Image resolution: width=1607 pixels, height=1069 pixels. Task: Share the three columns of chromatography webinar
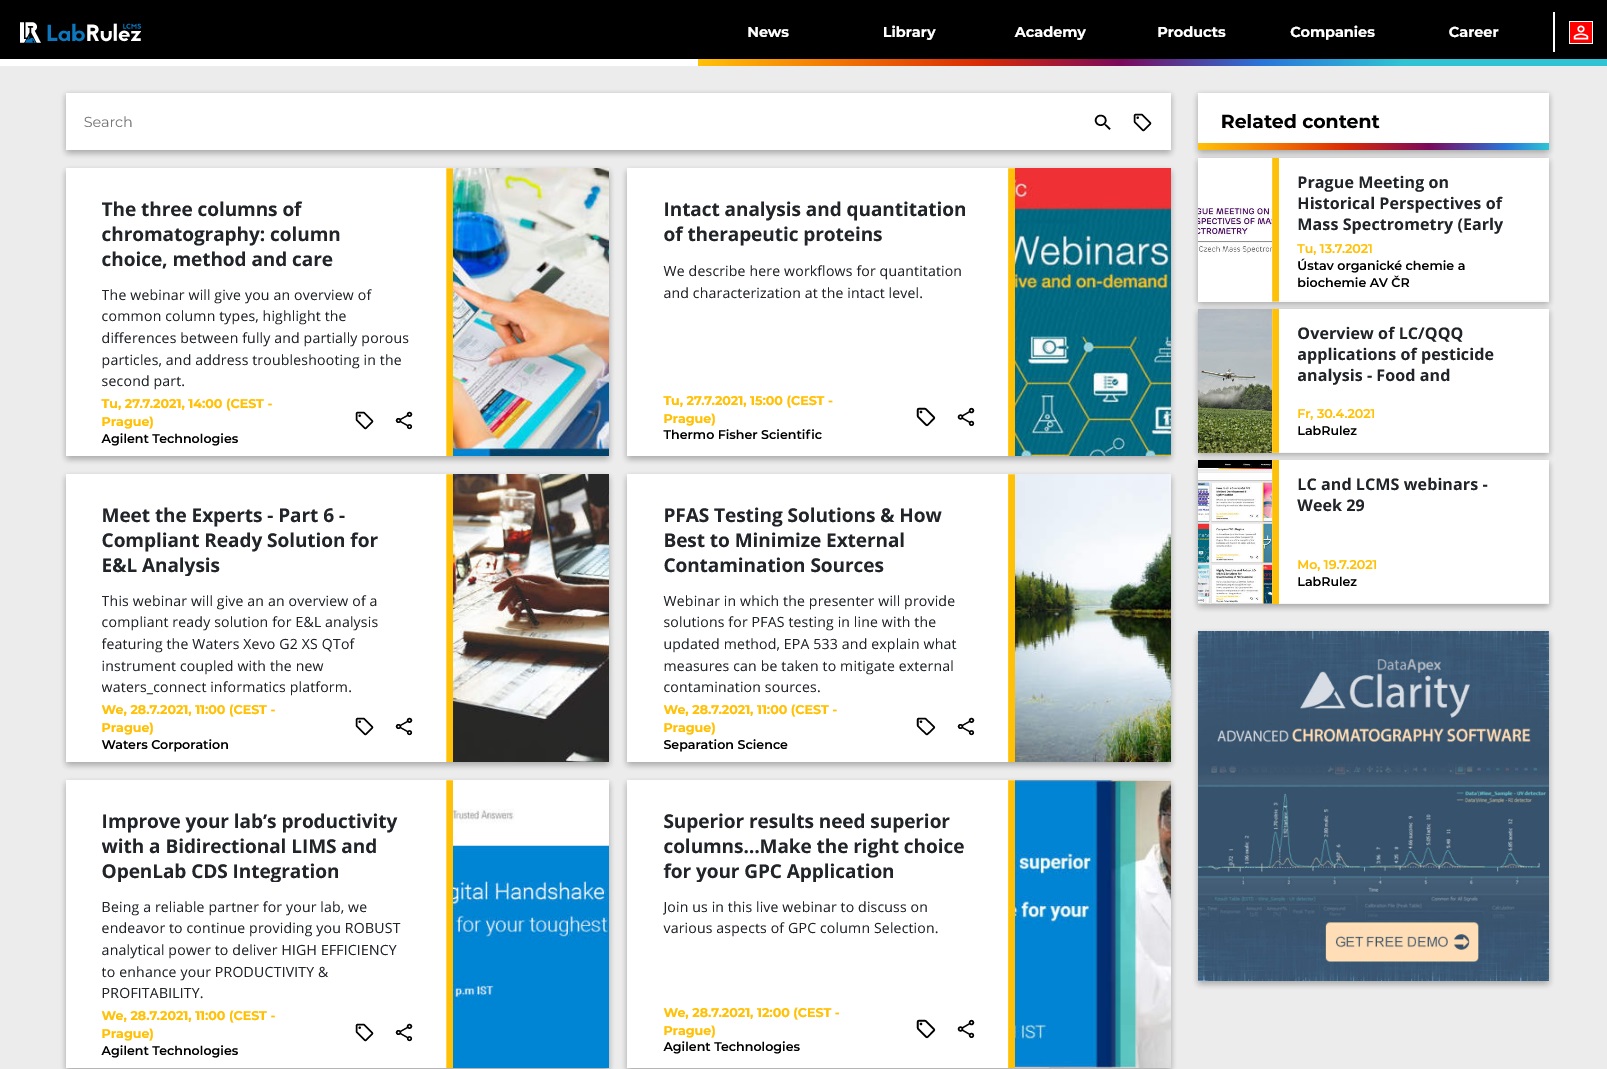point(404,420)
